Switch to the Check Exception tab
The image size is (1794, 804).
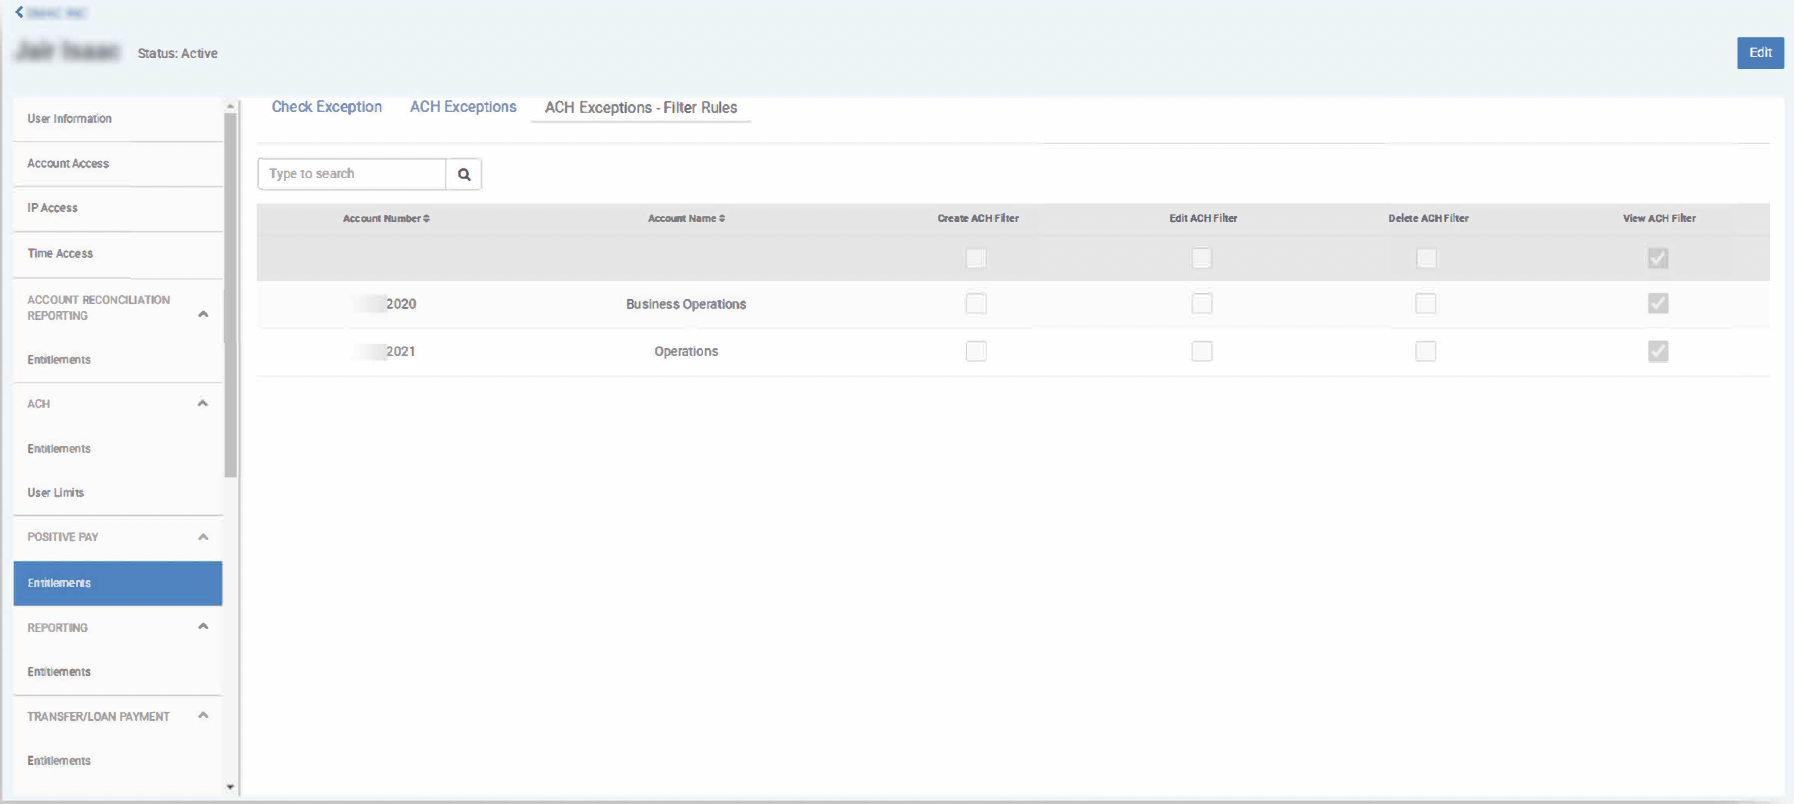point(327,107)
